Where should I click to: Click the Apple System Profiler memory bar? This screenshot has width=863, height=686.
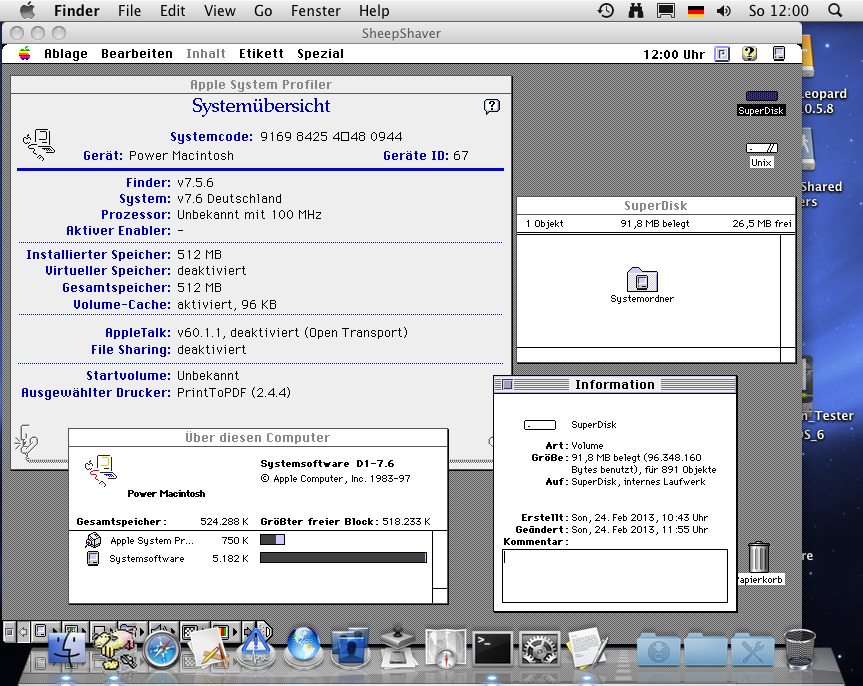[272, 540]
